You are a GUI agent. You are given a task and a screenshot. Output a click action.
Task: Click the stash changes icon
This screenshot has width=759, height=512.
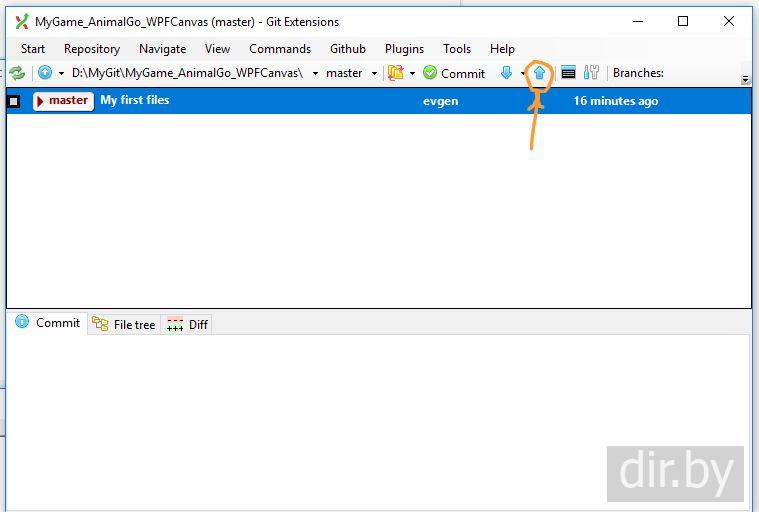point(396,73)
